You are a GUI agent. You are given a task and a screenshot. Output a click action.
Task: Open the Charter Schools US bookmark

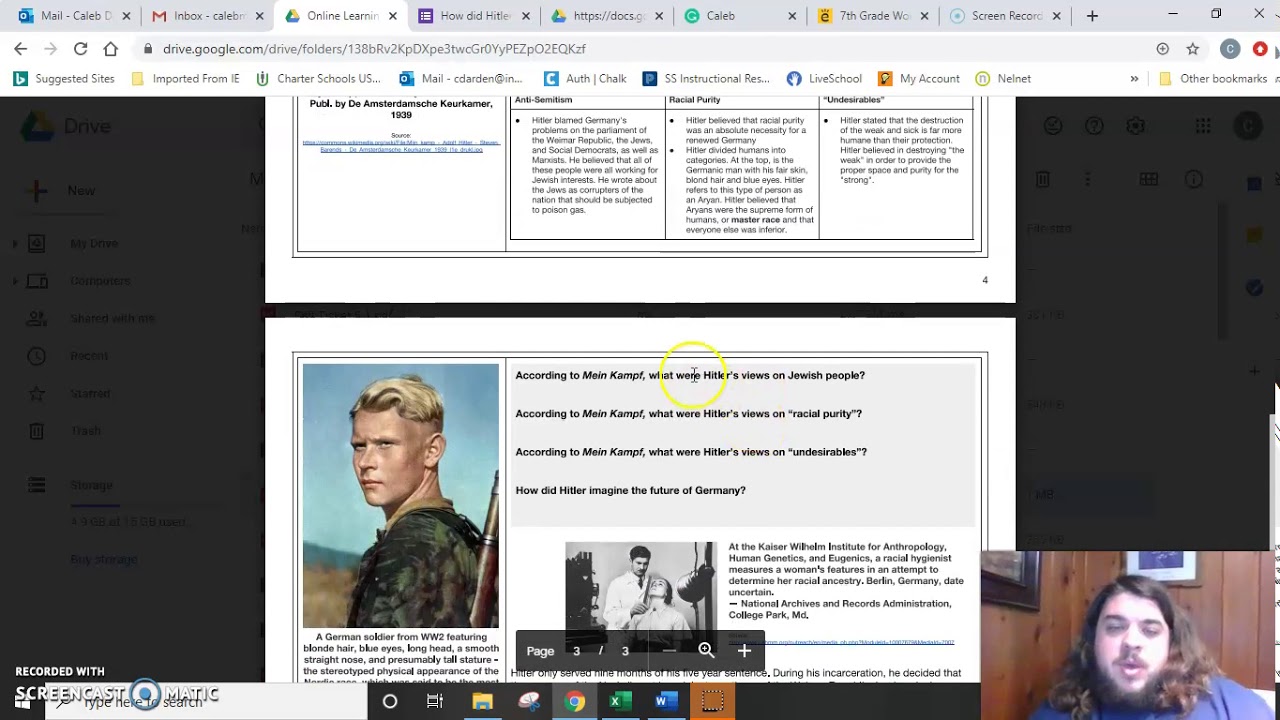[x=318, y=78]
